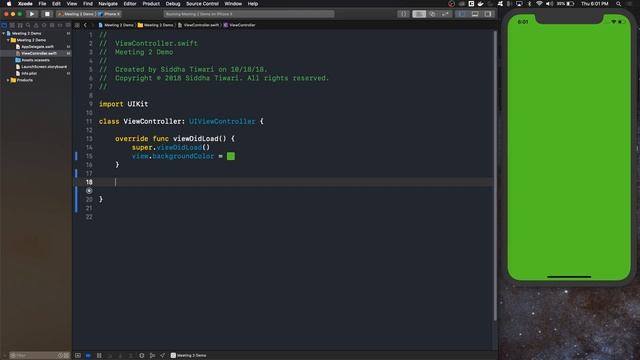This screenshot has height=360, width=640.
Task: Open the Source Control menu
Action: [202, 4]
